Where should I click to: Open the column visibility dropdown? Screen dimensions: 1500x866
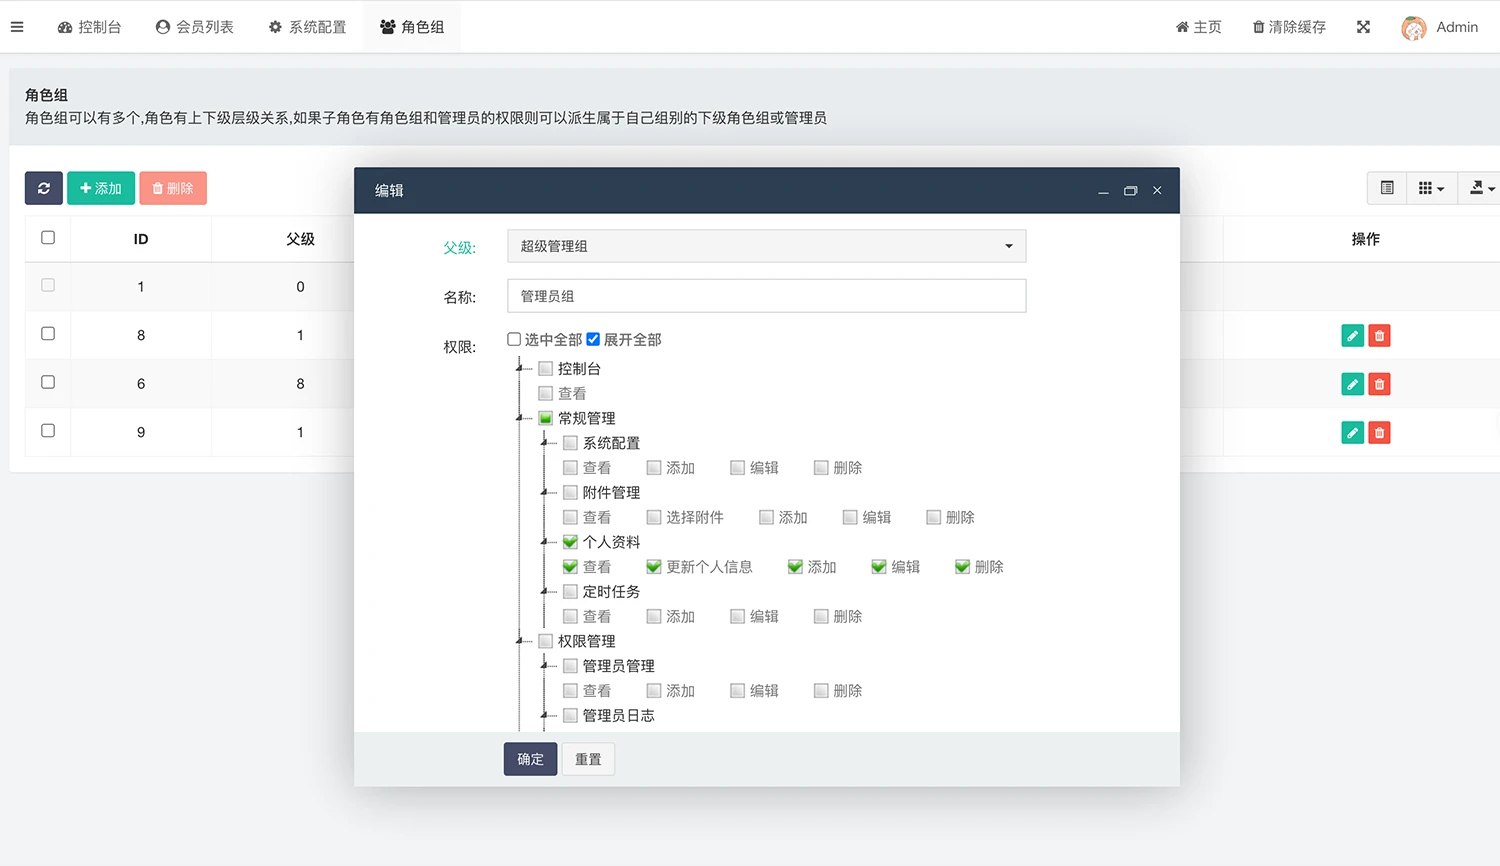click(1431, 188)
